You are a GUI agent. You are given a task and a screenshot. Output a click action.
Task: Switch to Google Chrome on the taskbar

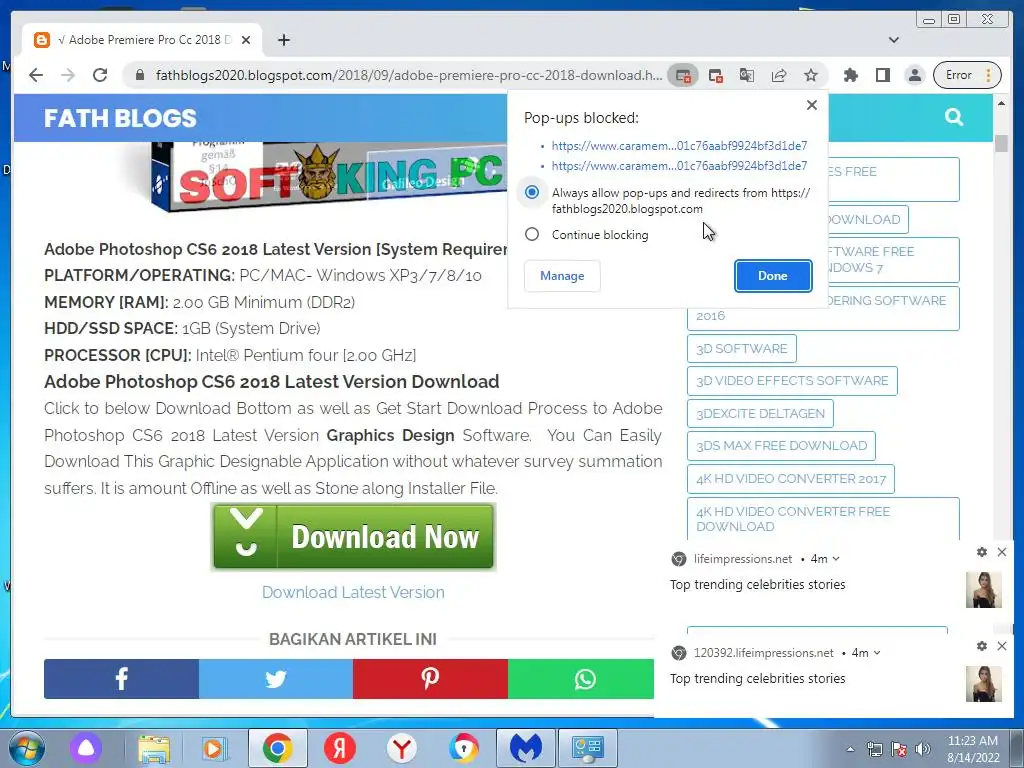click(278, 748)
